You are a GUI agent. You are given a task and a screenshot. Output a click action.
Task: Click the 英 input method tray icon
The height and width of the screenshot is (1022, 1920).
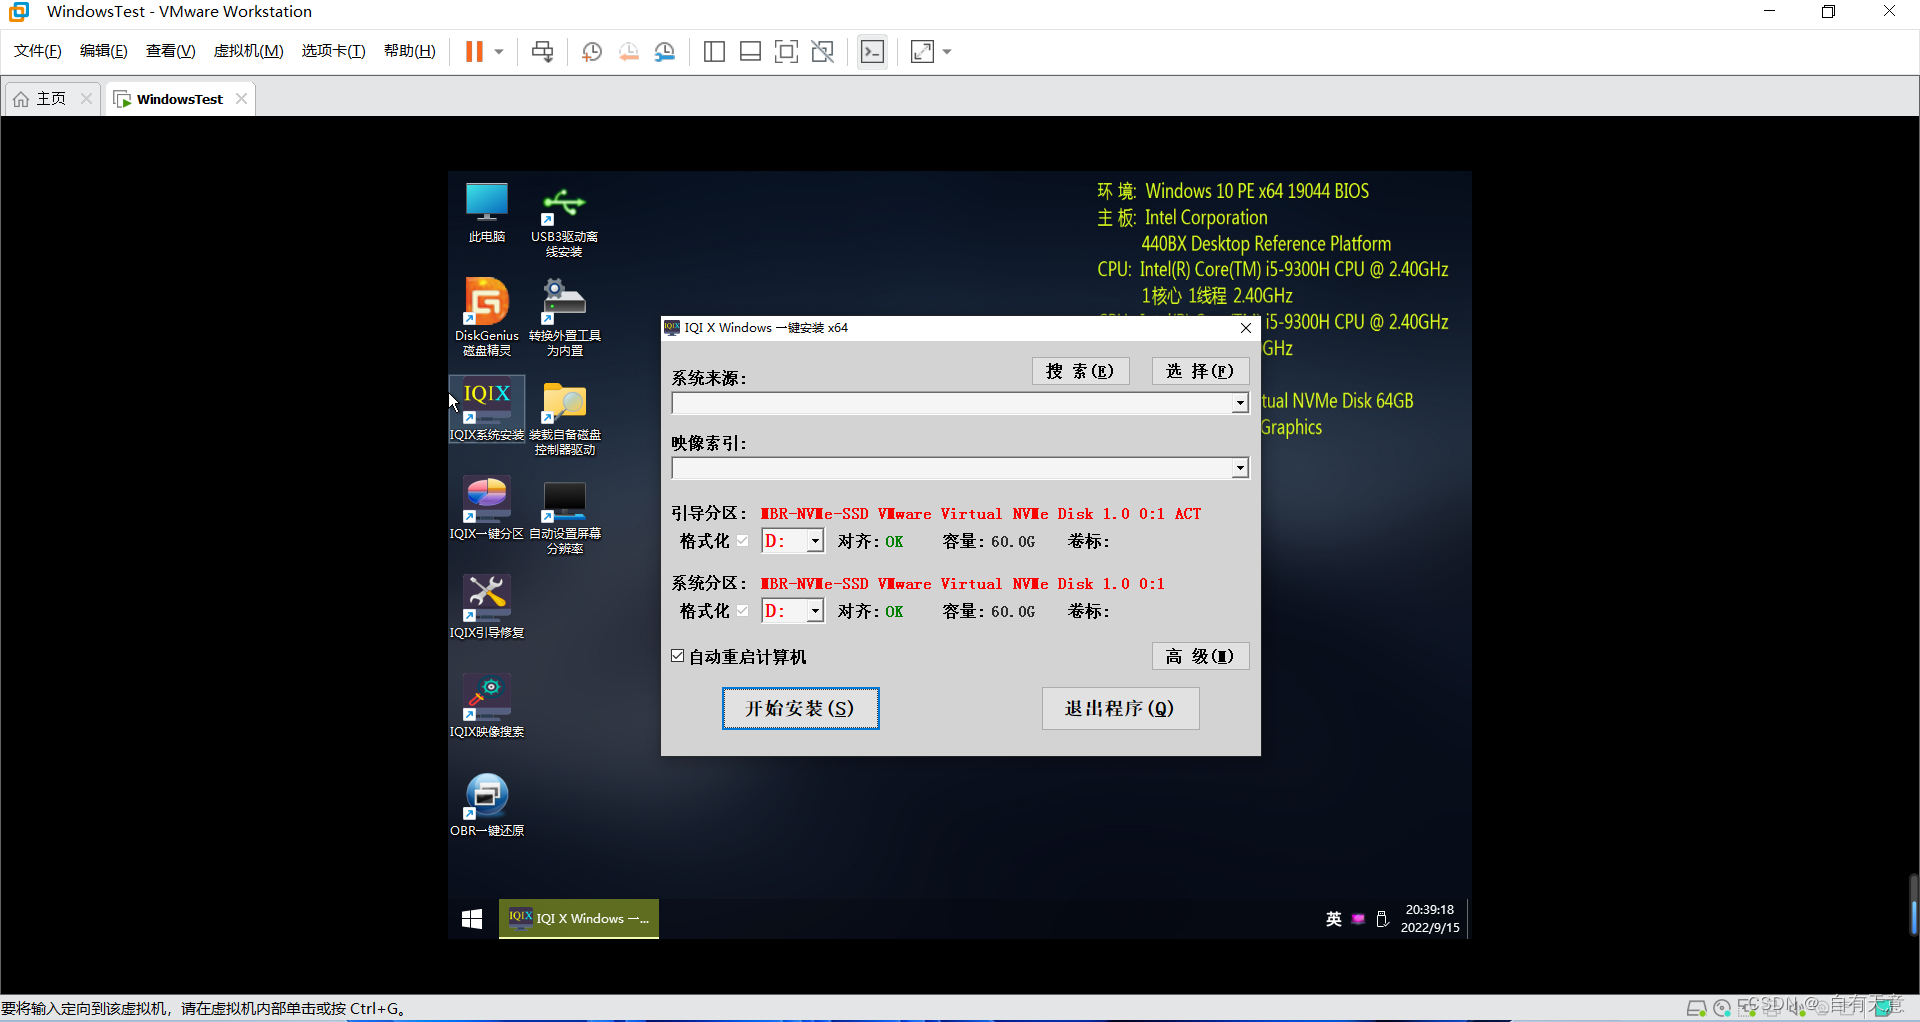pos(1334,918)
